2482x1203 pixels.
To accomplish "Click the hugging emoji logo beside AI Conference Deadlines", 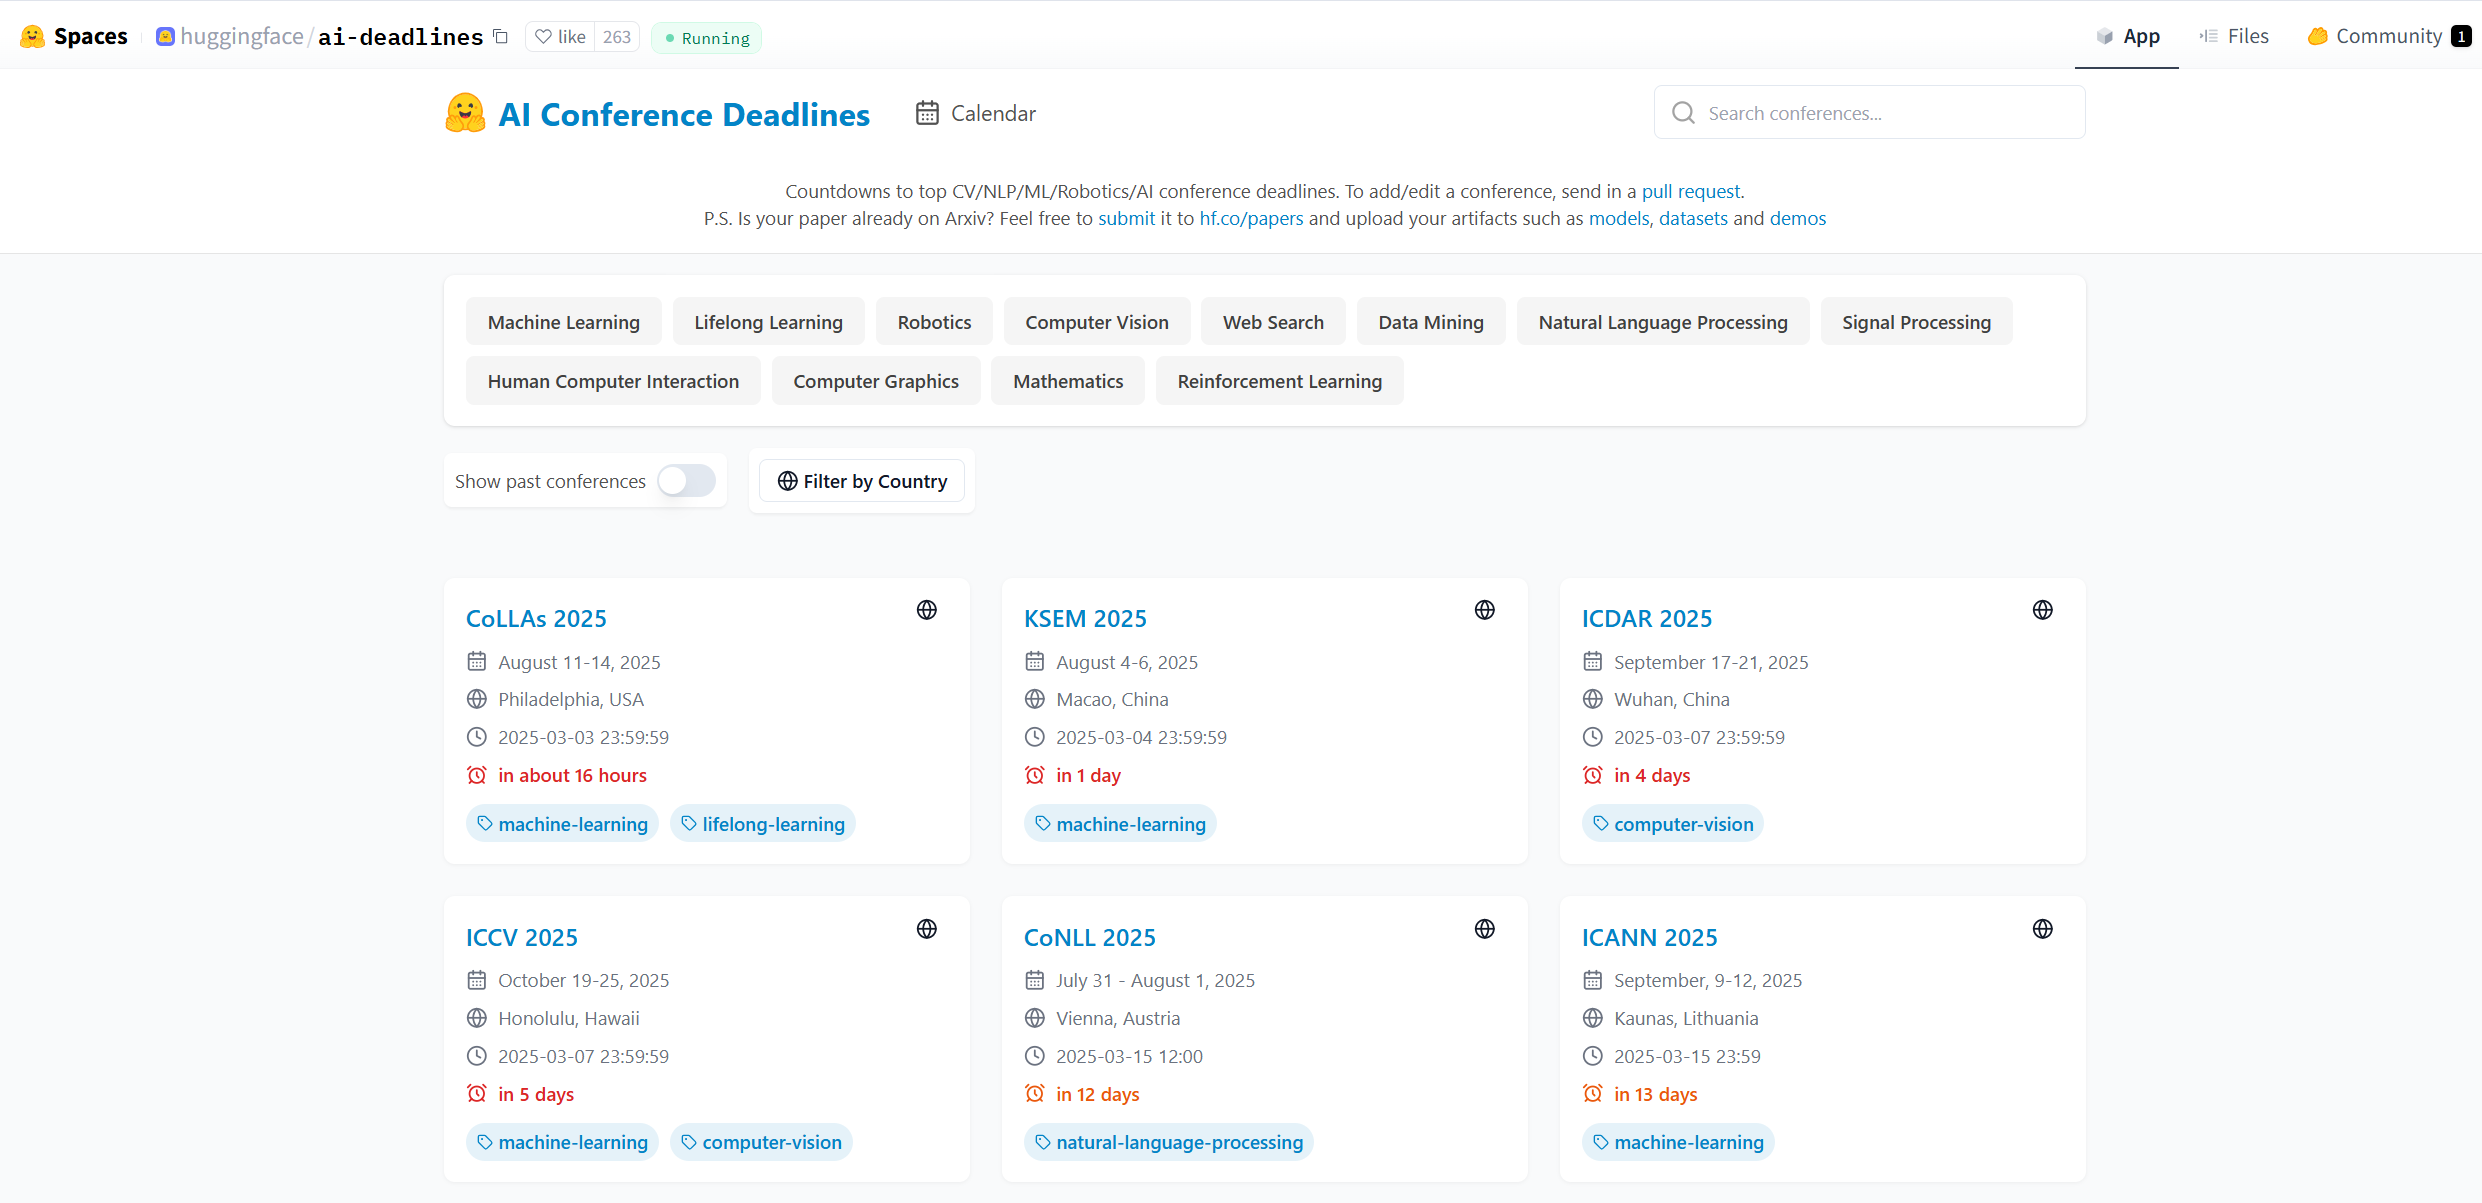I will point(465,113).
